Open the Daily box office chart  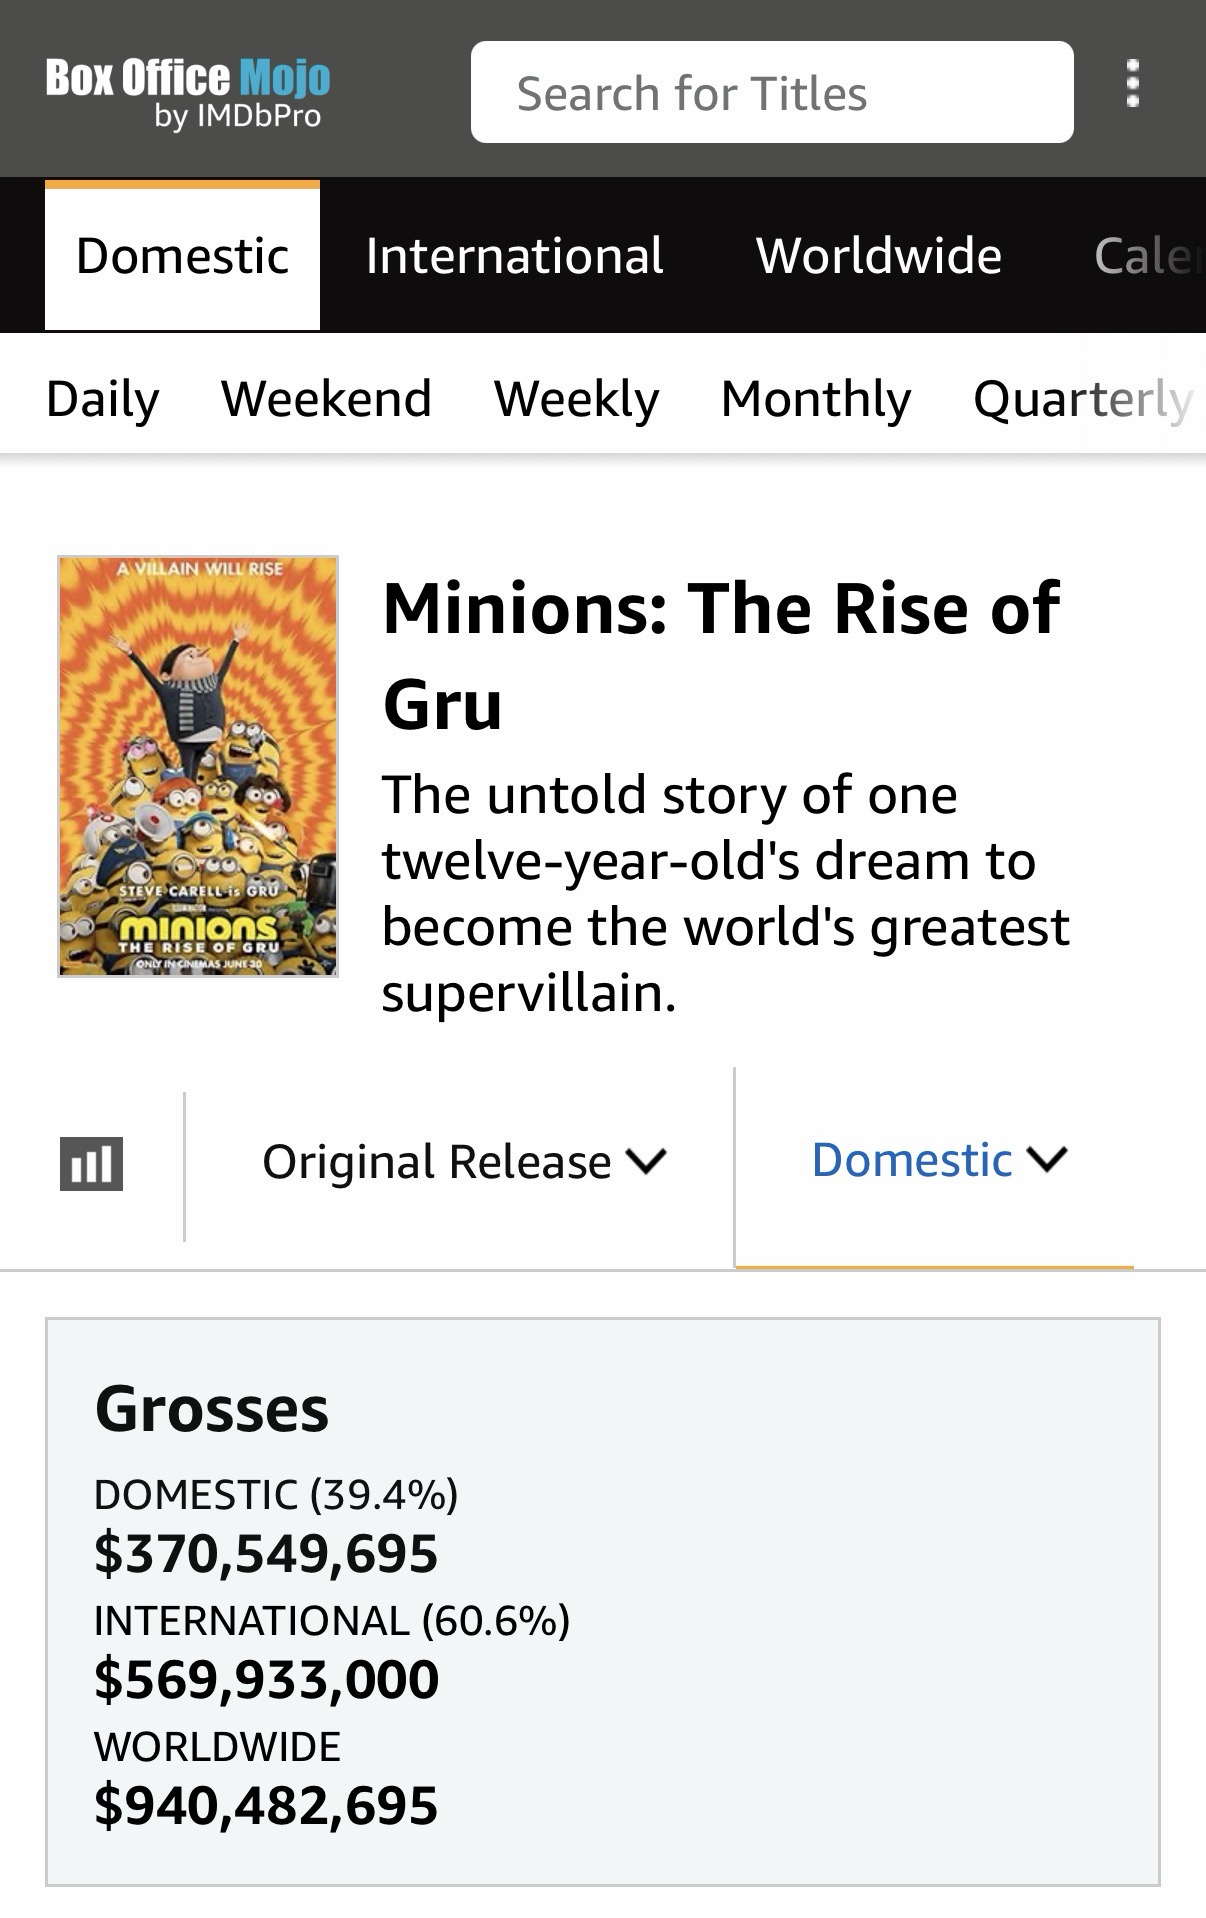point(103,399)
